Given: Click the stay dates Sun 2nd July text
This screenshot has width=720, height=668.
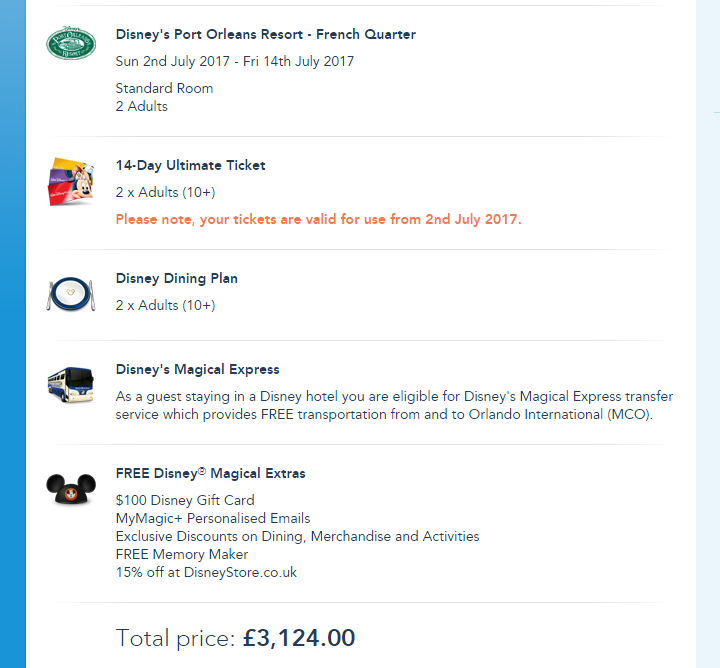Looking at the screenshot, I should (234, 61).
